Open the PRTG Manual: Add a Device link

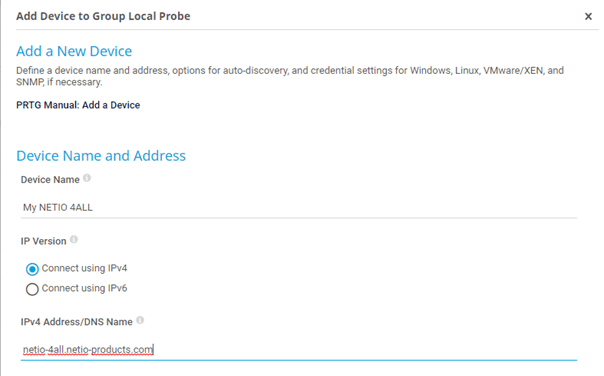click(x=78, y=105)
